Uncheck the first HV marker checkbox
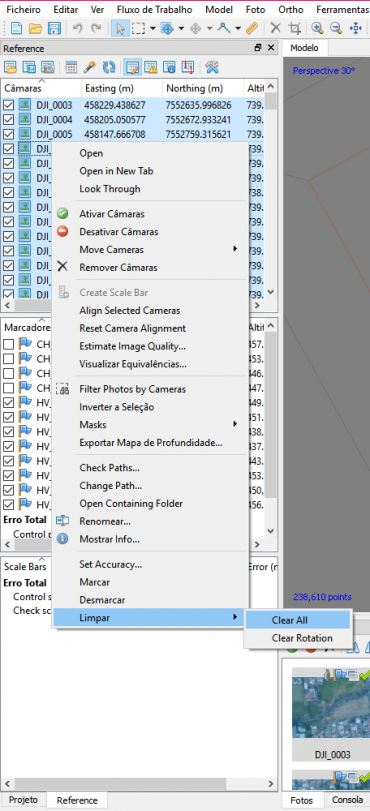Image resolution: width=370 pixels, height=811 pixels. (8, 402)
